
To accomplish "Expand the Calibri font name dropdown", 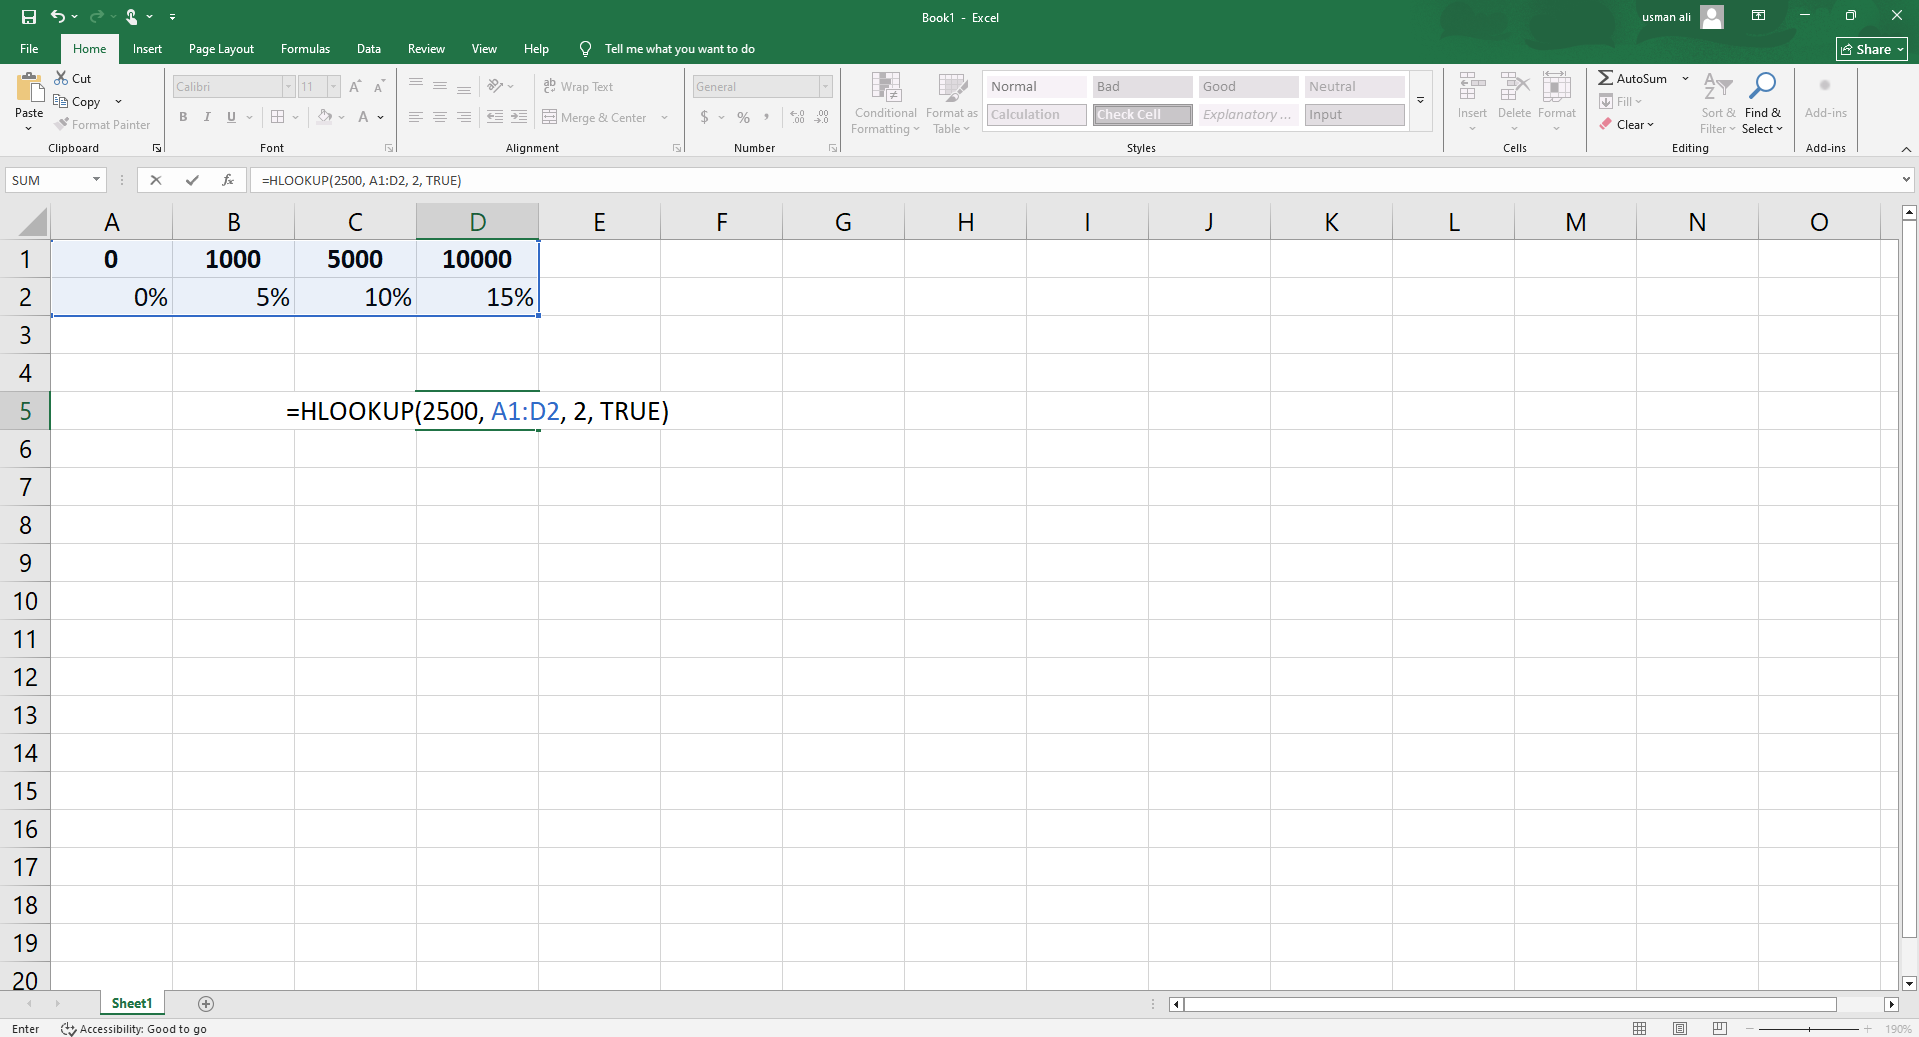I will (x=288, y=87).
